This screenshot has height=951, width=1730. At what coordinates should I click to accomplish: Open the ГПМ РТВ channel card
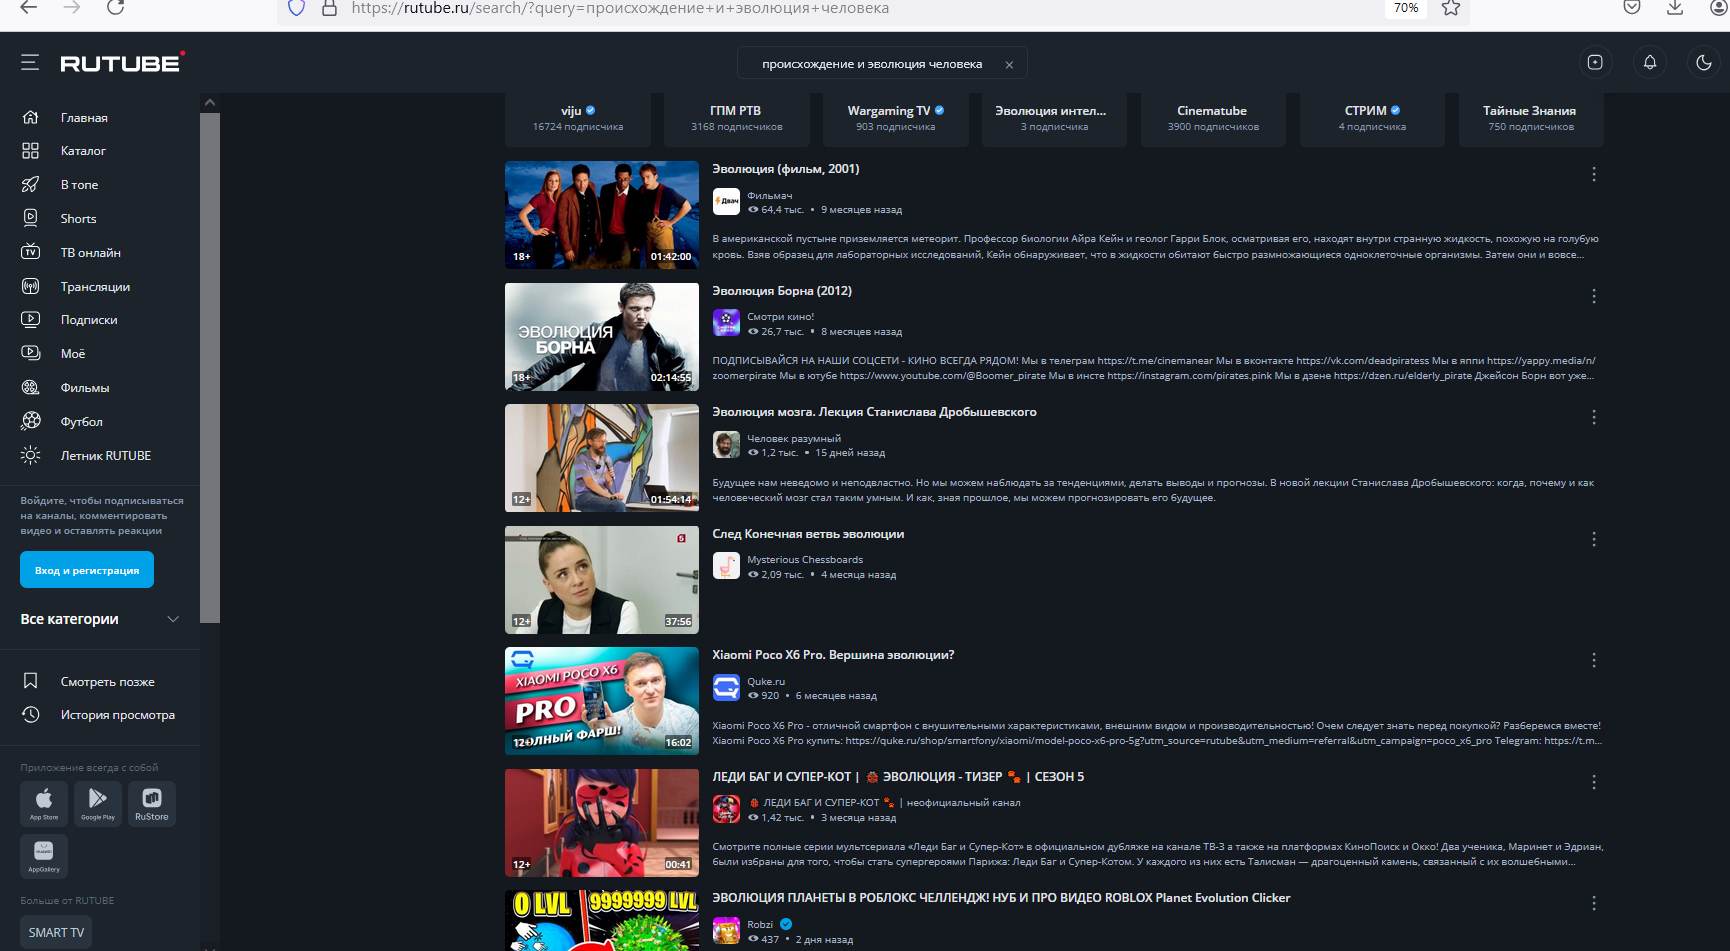click(x=737, y=119)
